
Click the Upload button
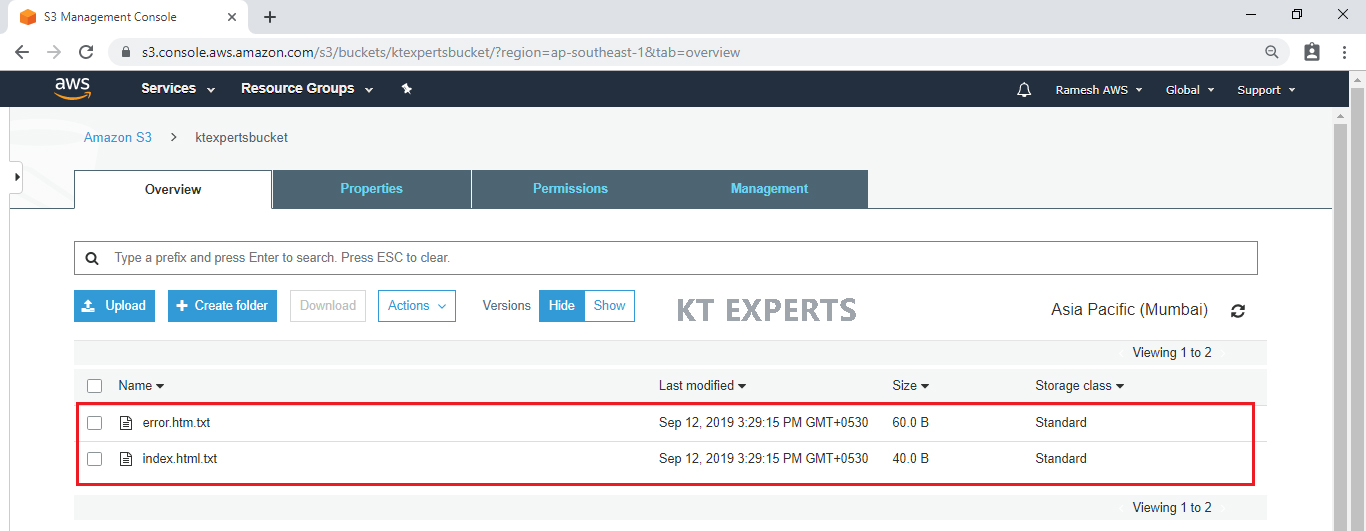click(x=114, y=306)
